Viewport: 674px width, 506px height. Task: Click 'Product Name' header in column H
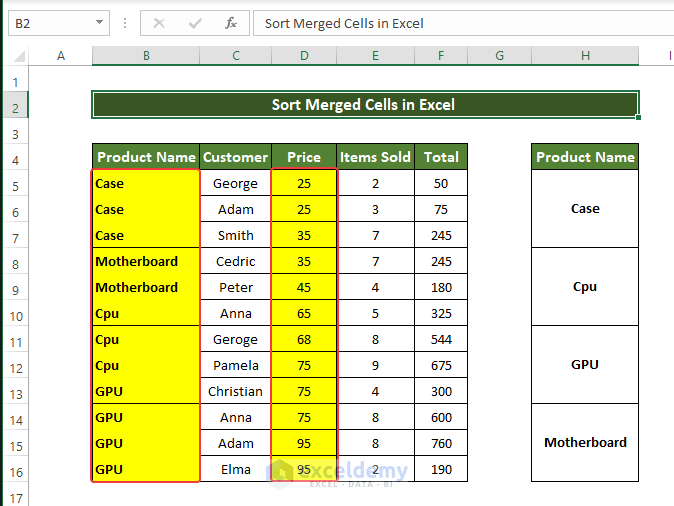coord(585,157)
